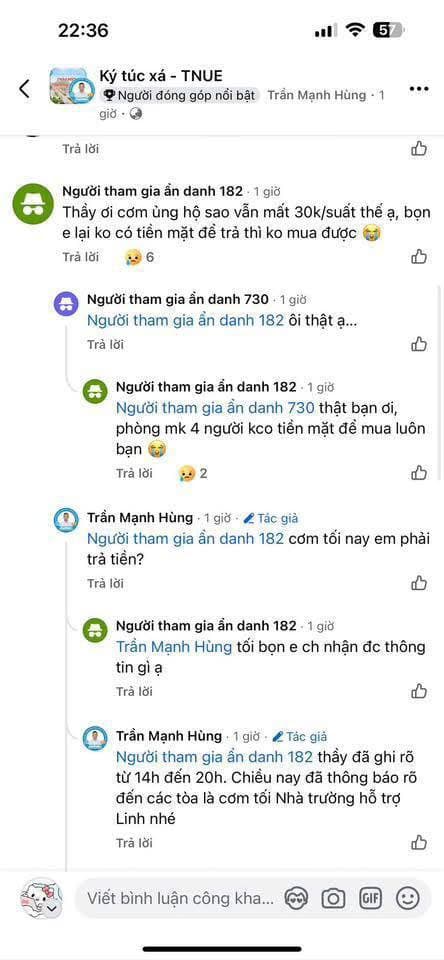Open the camera icon in the comment bar

[333, 898]
